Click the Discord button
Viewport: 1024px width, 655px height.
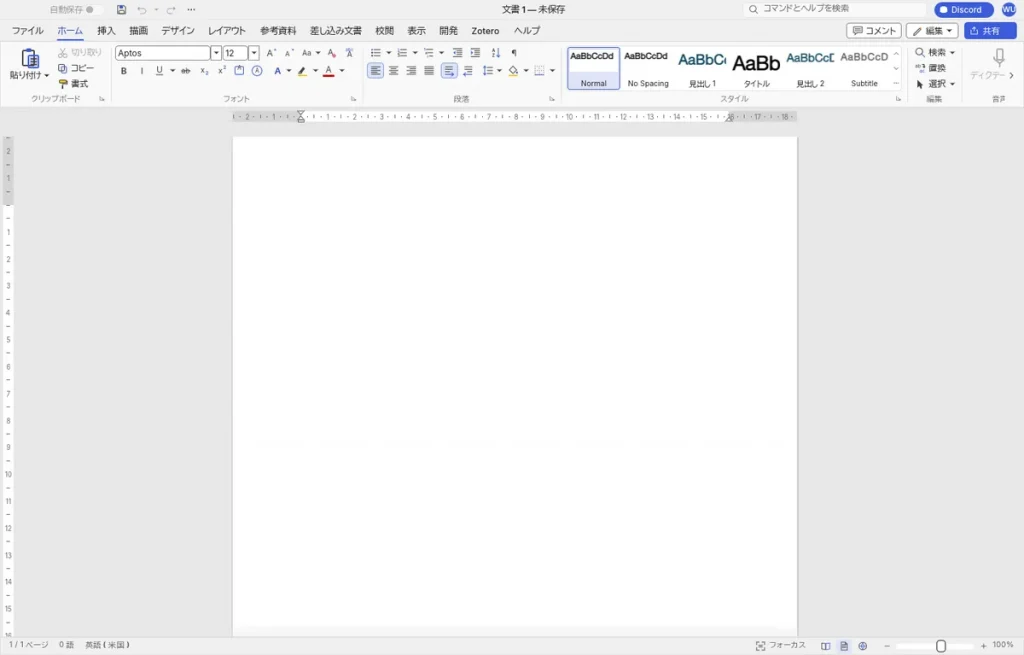(x=963, y=10)
